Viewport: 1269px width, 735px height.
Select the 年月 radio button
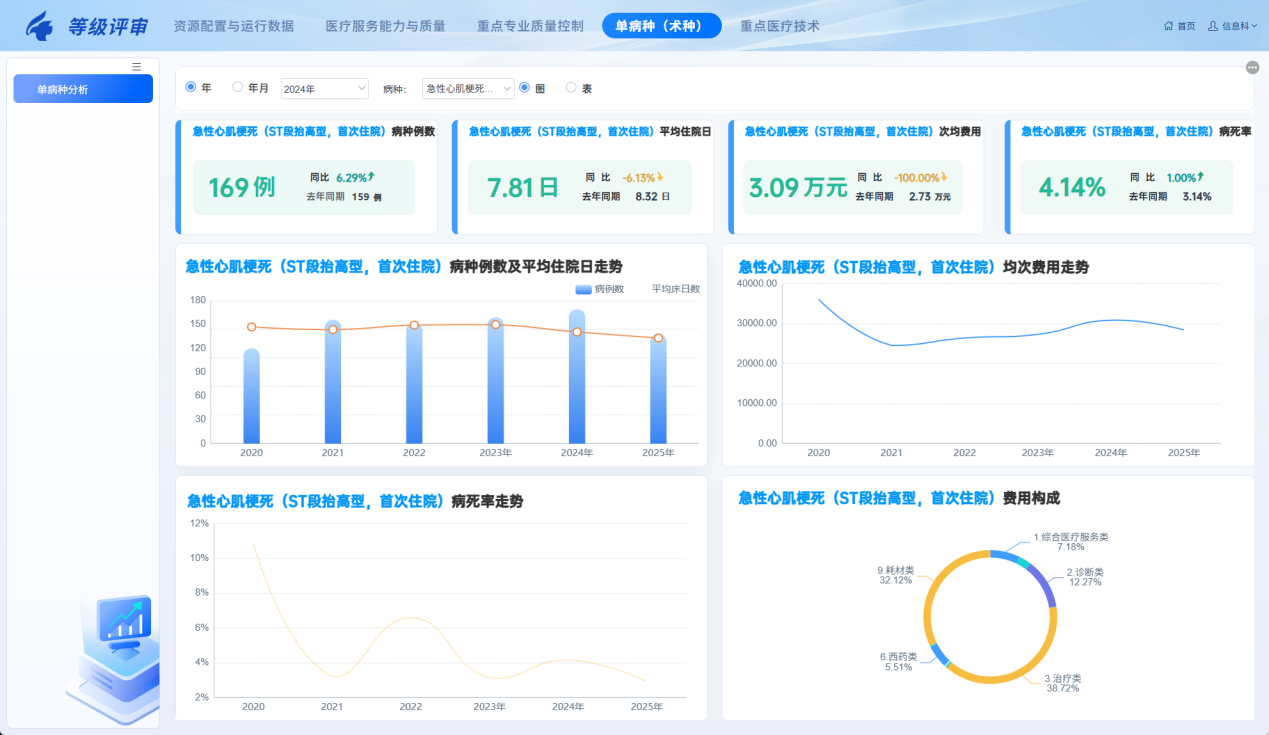(x=238, y=87)
